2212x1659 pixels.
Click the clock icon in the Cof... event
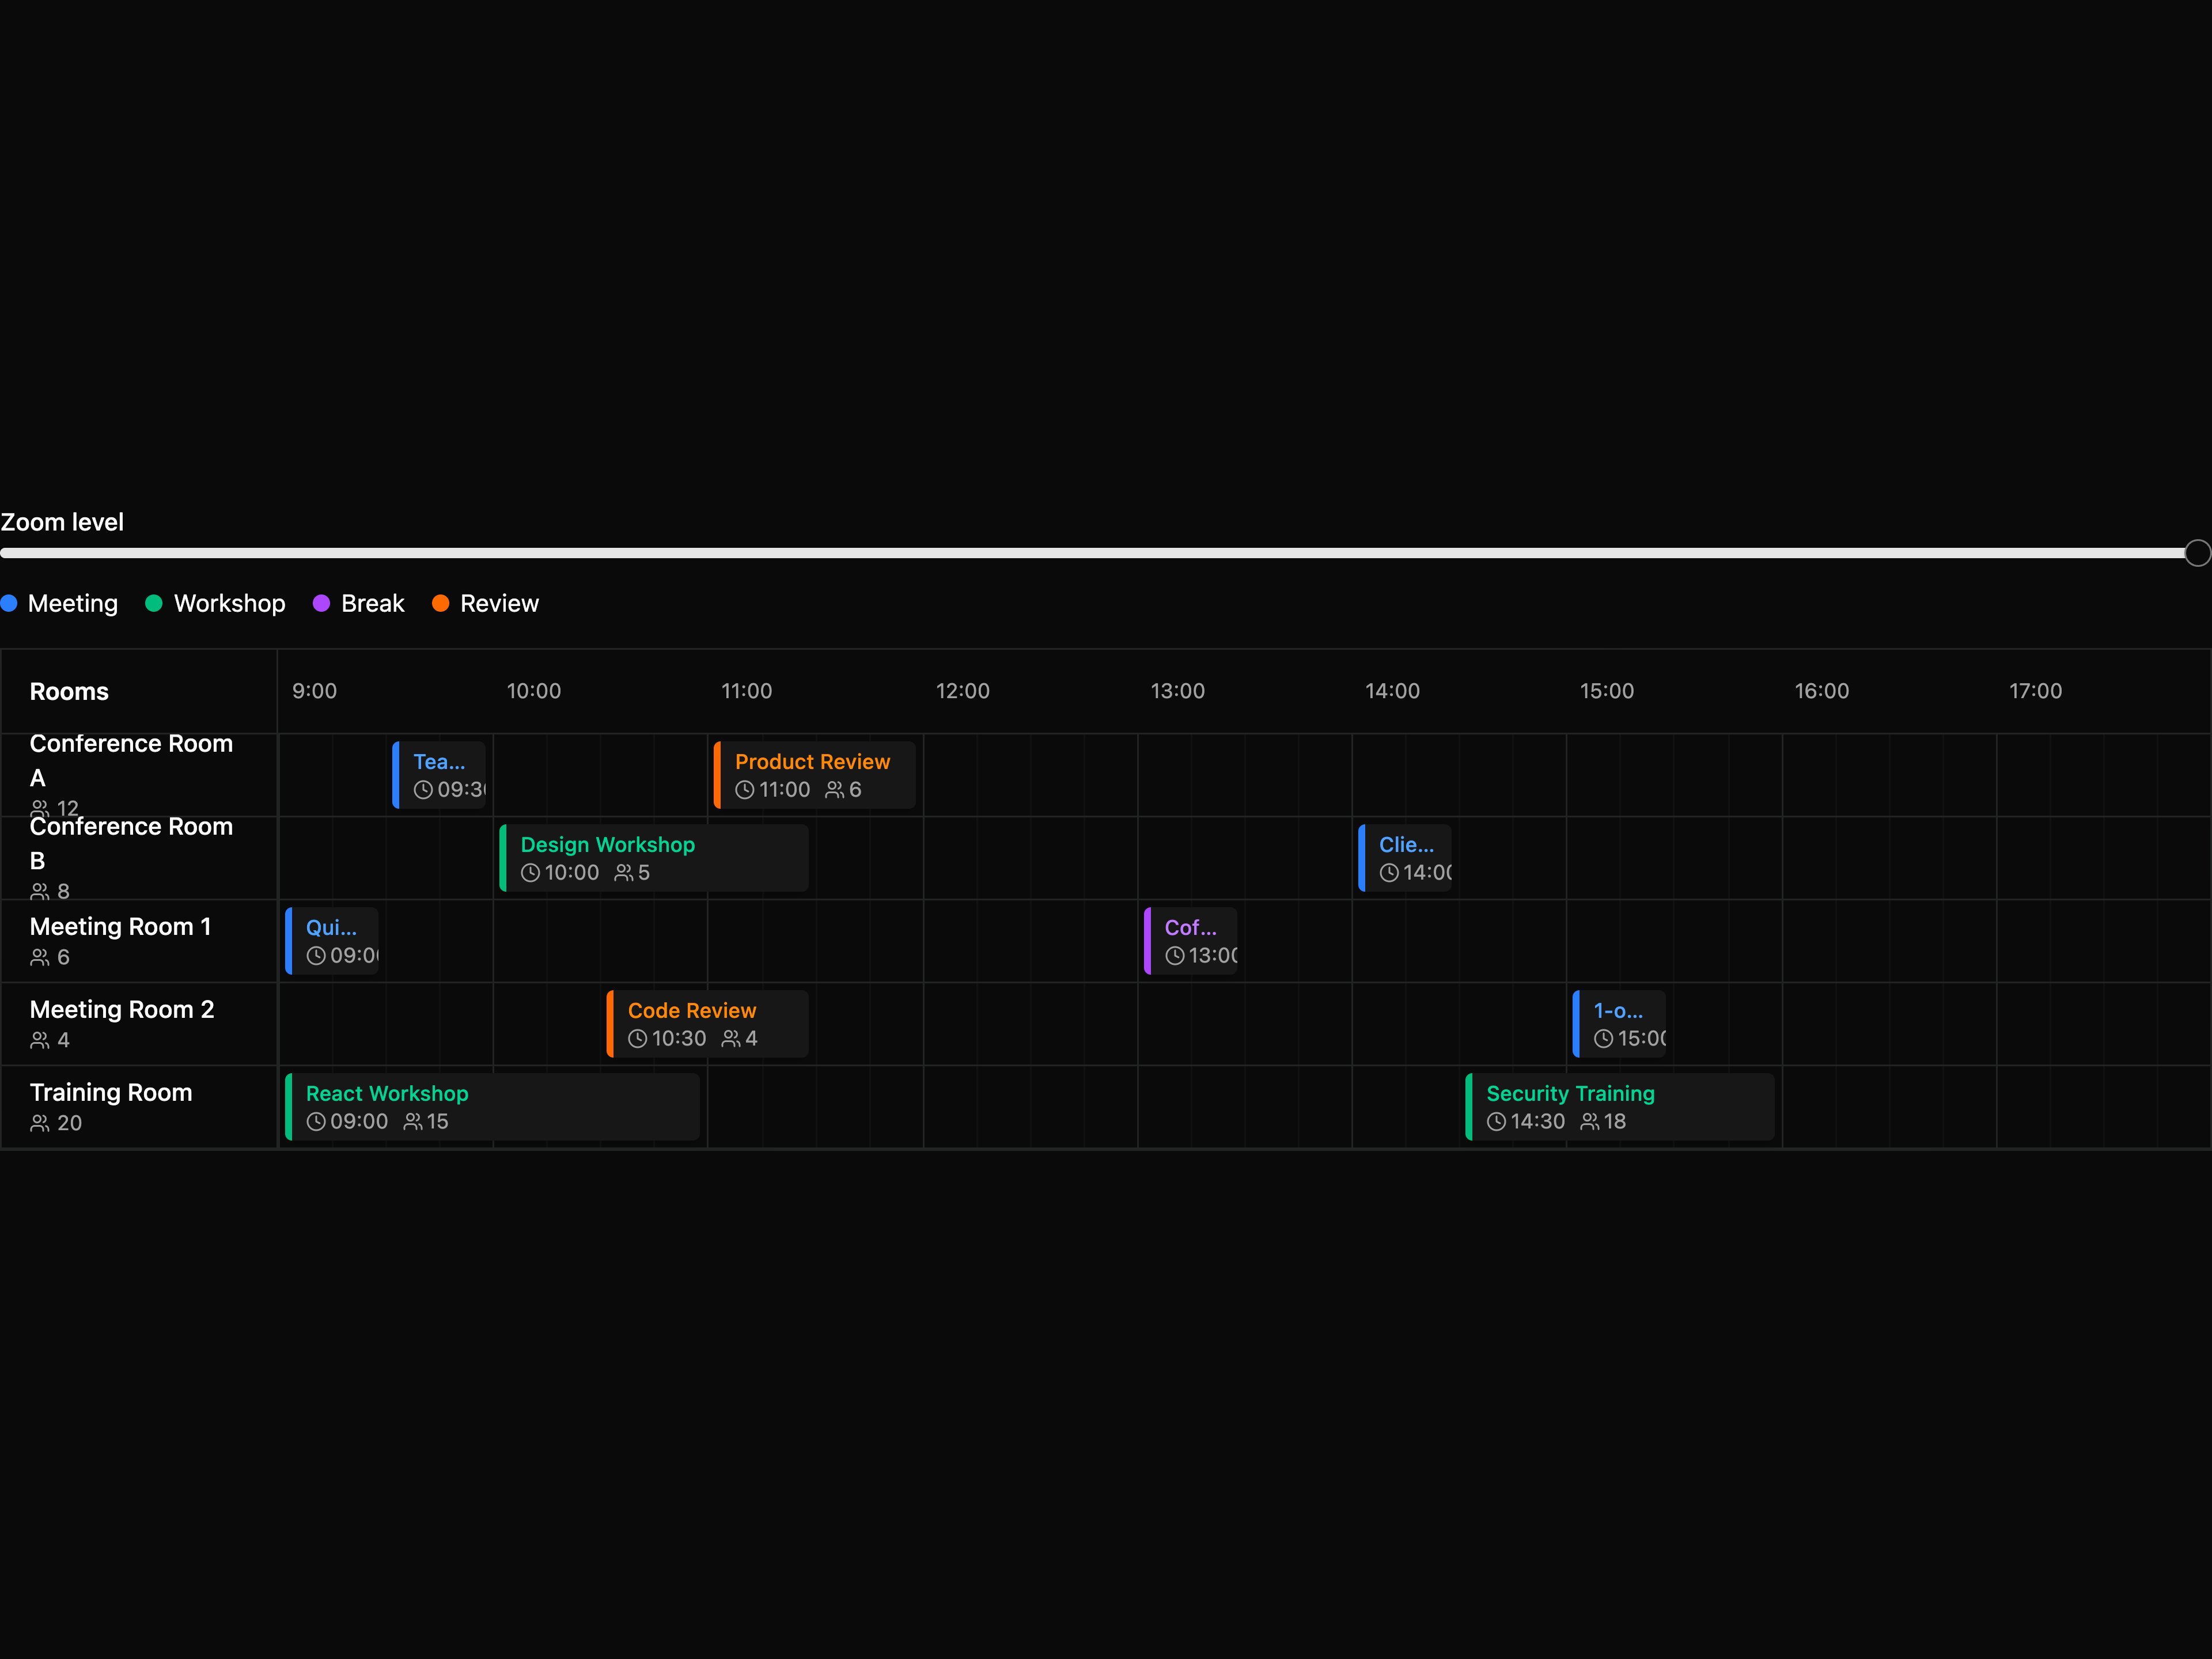coord(1175,956)
